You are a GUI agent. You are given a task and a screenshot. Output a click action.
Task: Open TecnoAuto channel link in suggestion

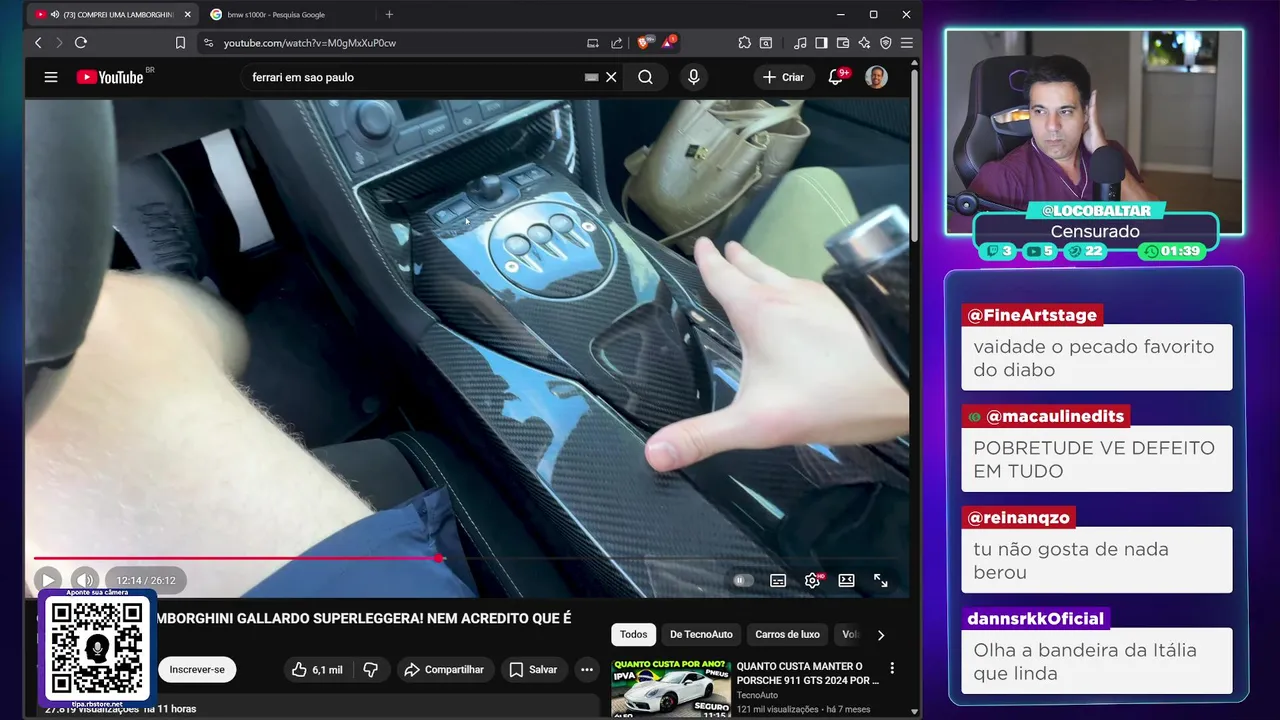[757, 695]
